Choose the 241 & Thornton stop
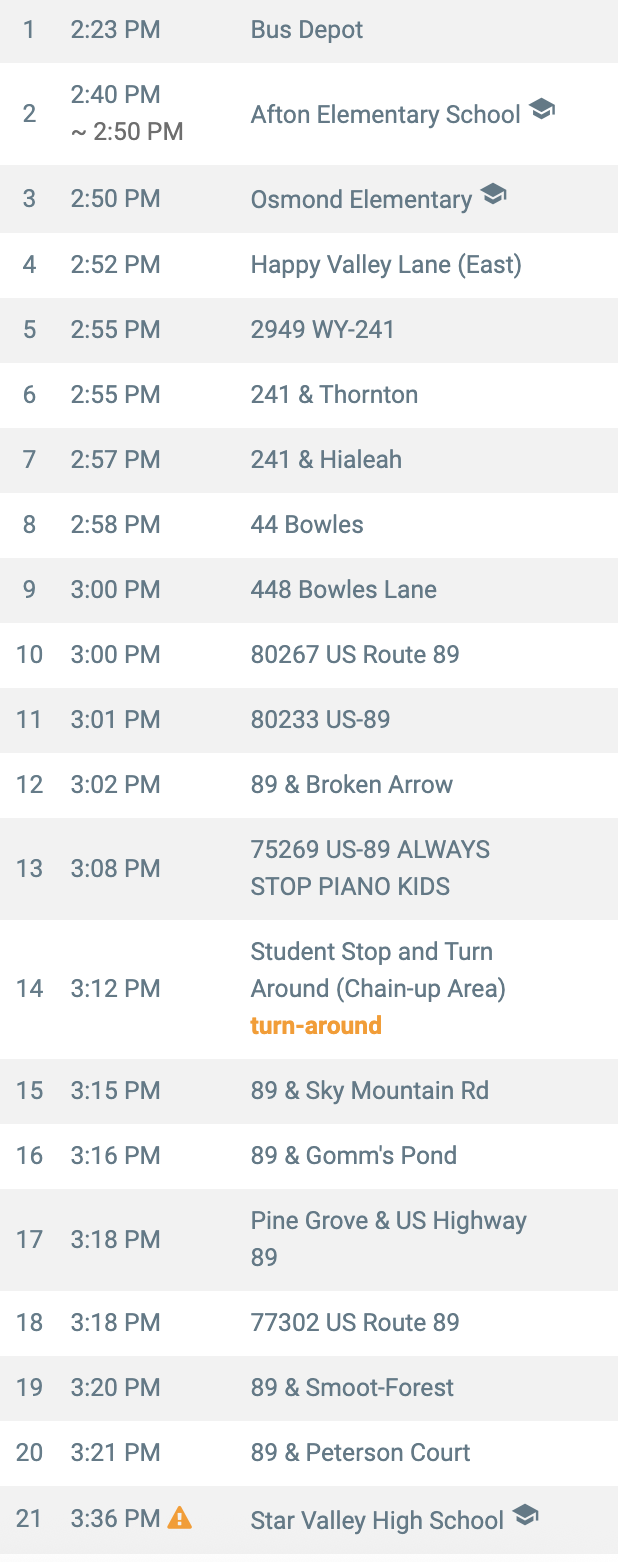 click(x=334, y=394)
